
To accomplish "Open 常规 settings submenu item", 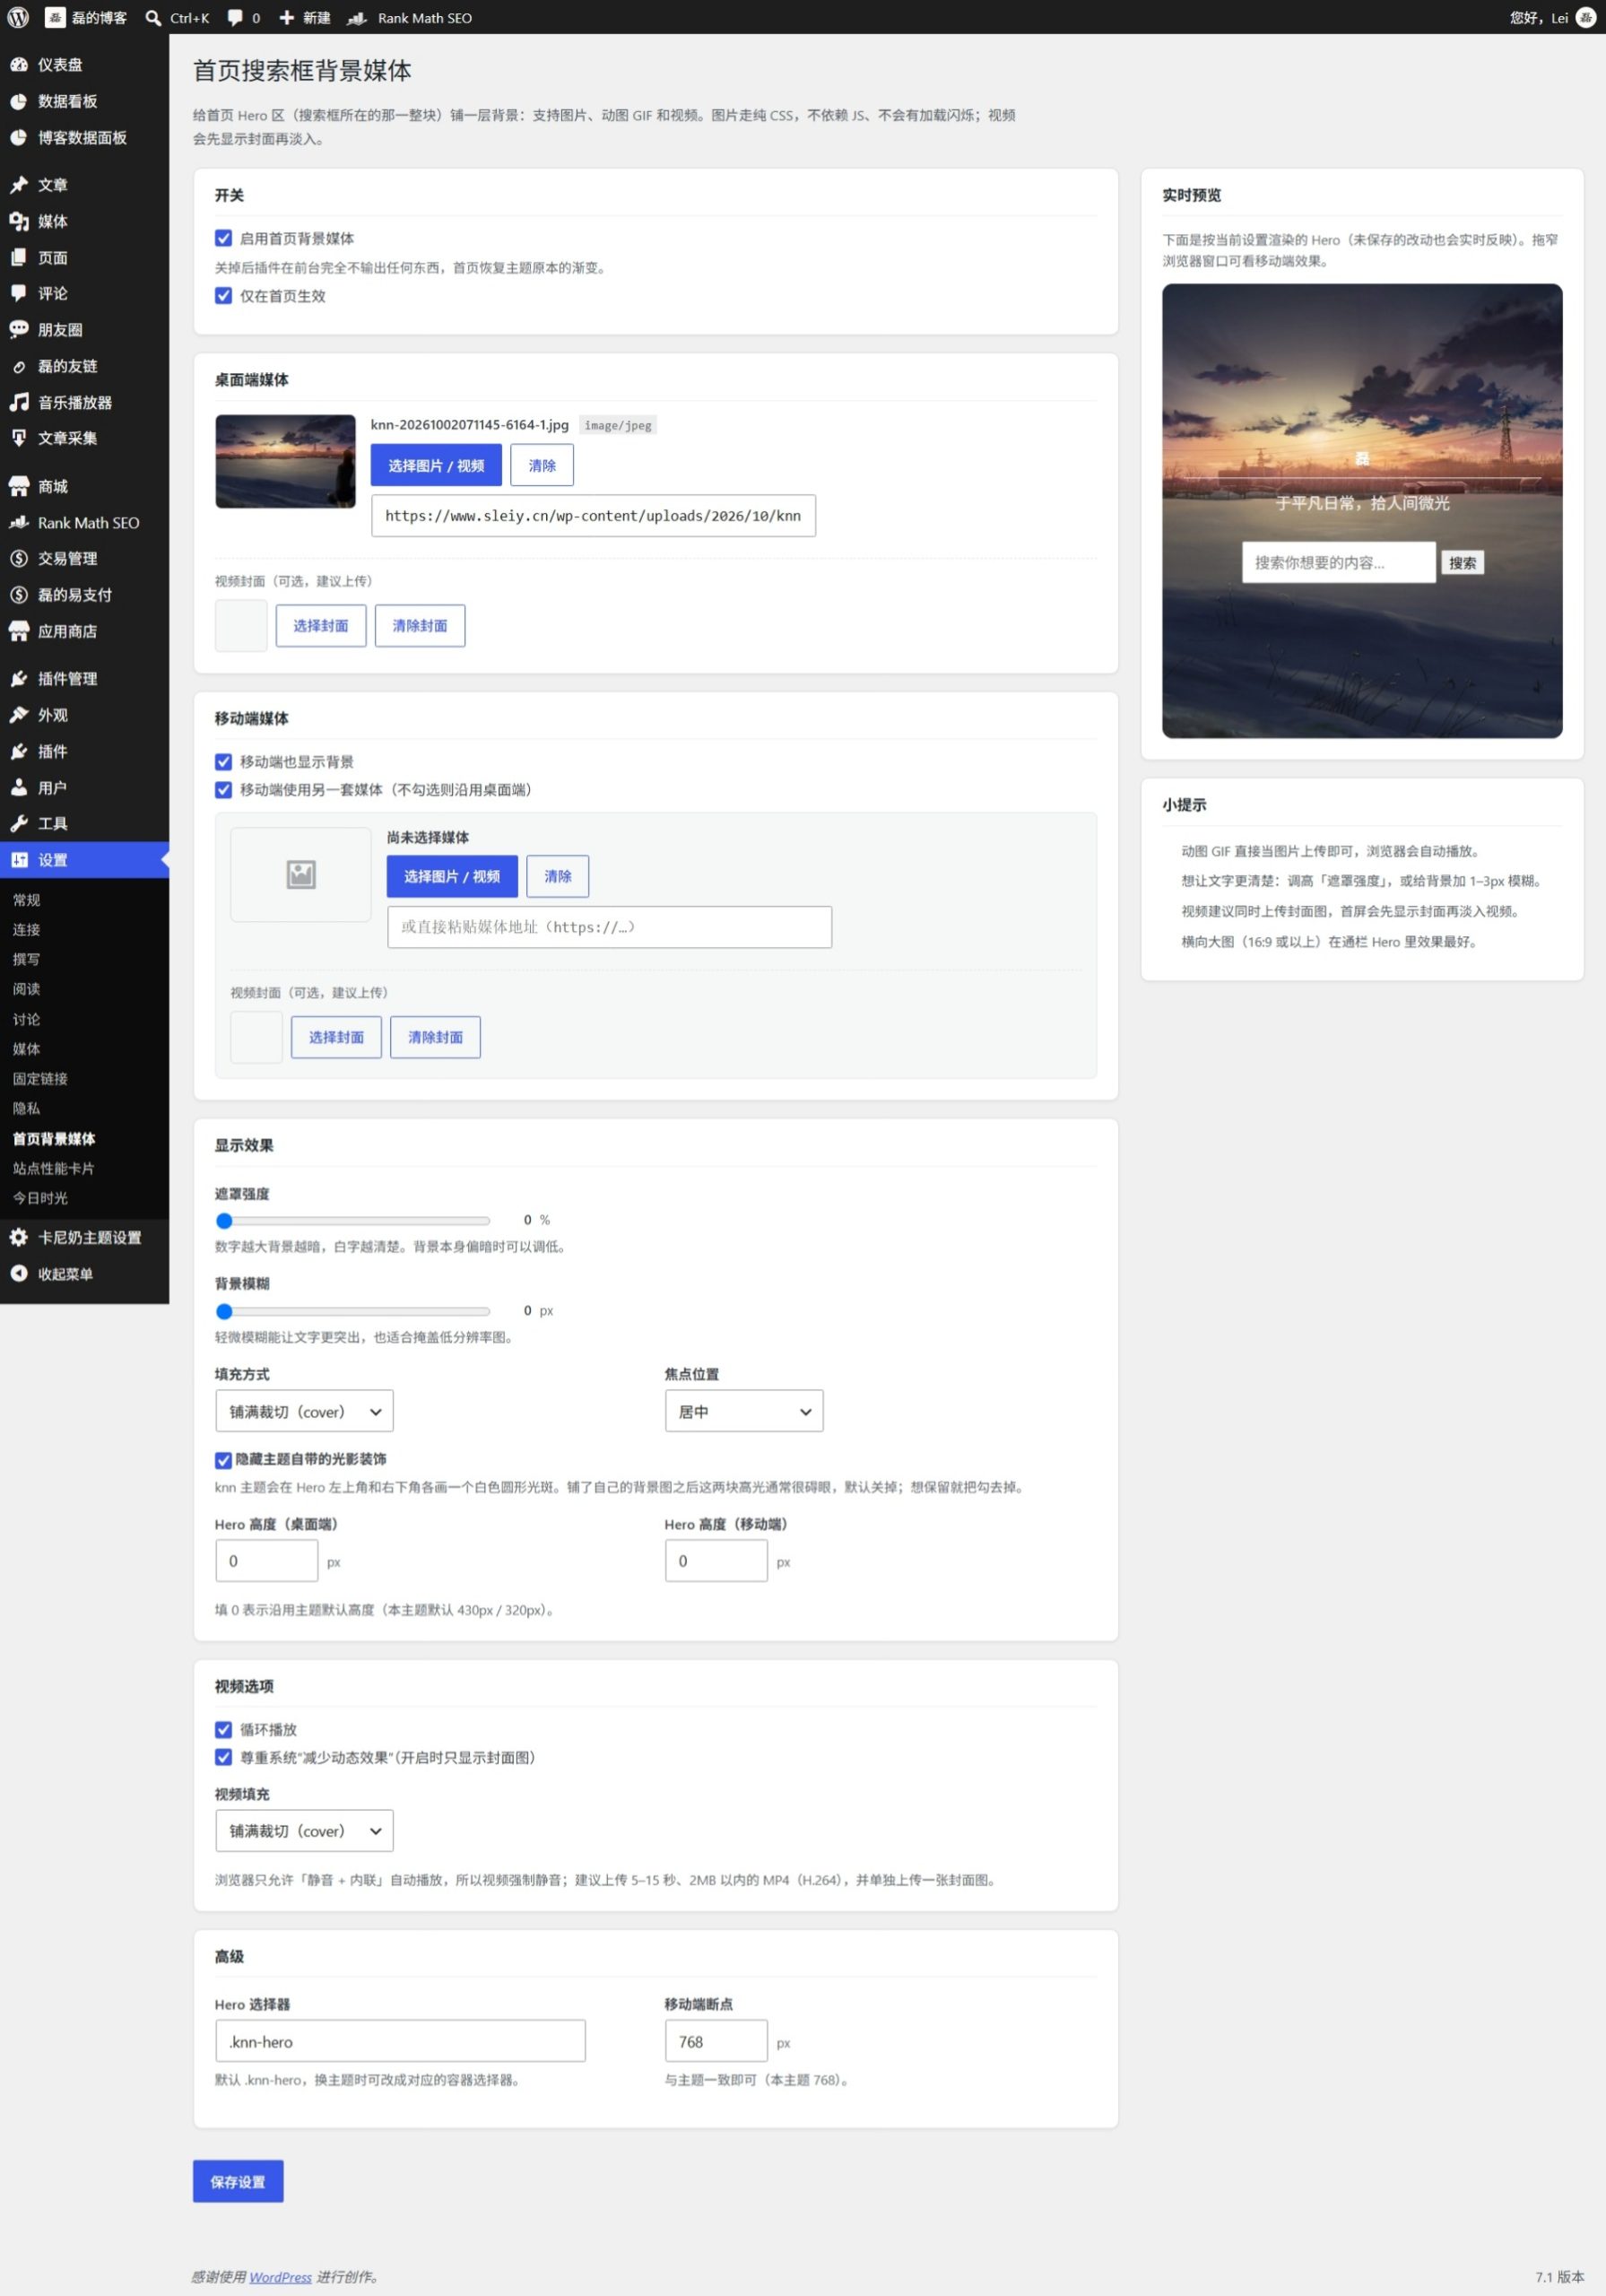I will pyautogui.click(x=27, y=900).
